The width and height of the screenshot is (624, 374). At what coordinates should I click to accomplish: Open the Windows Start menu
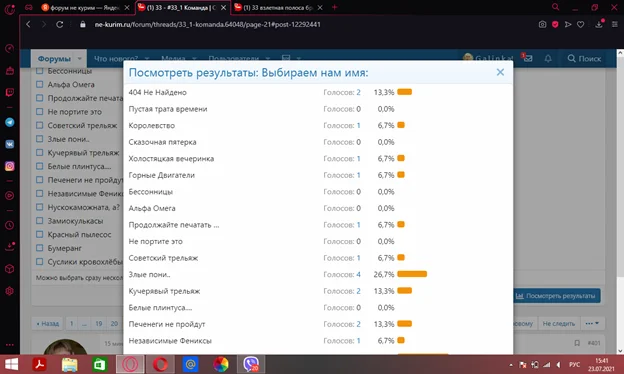(11, 364)
